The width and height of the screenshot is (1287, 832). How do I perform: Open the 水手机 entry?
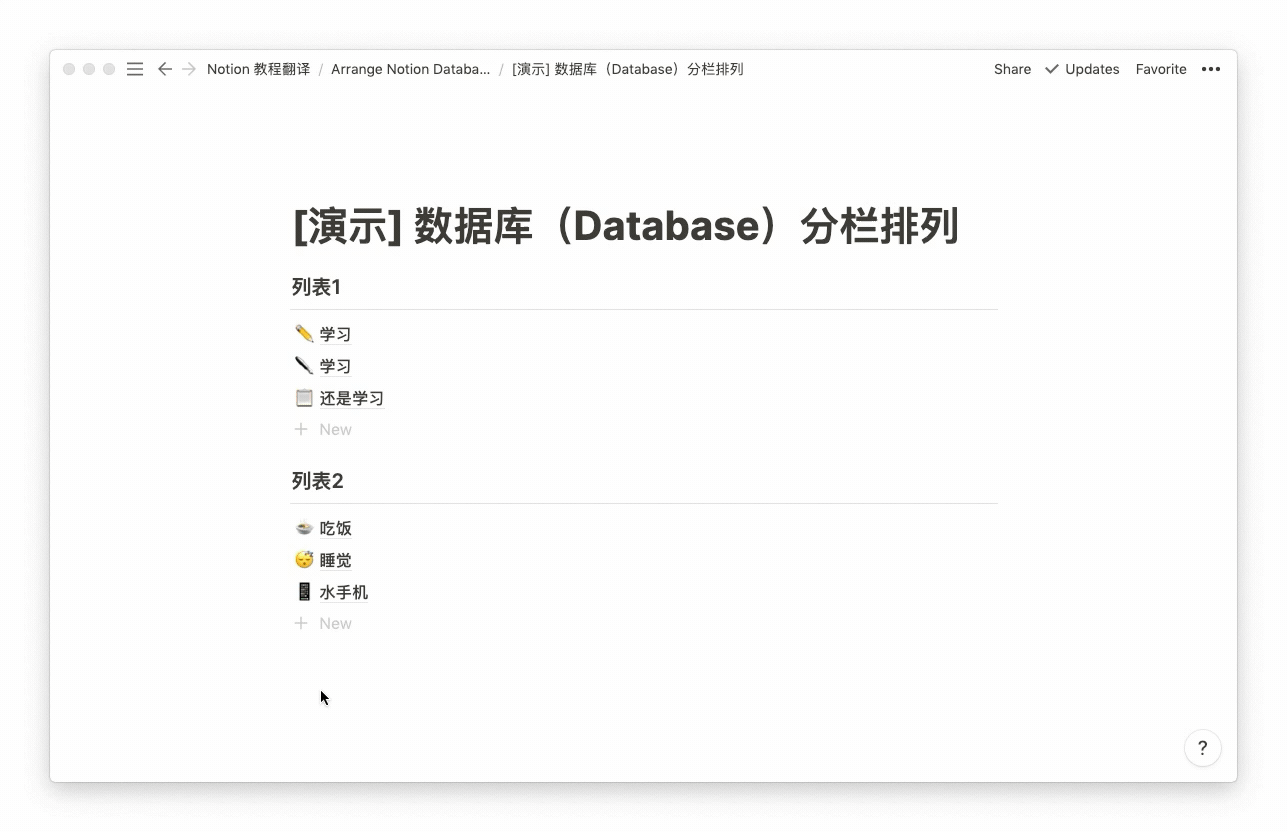pyautogui.click(x=344, y=593)
